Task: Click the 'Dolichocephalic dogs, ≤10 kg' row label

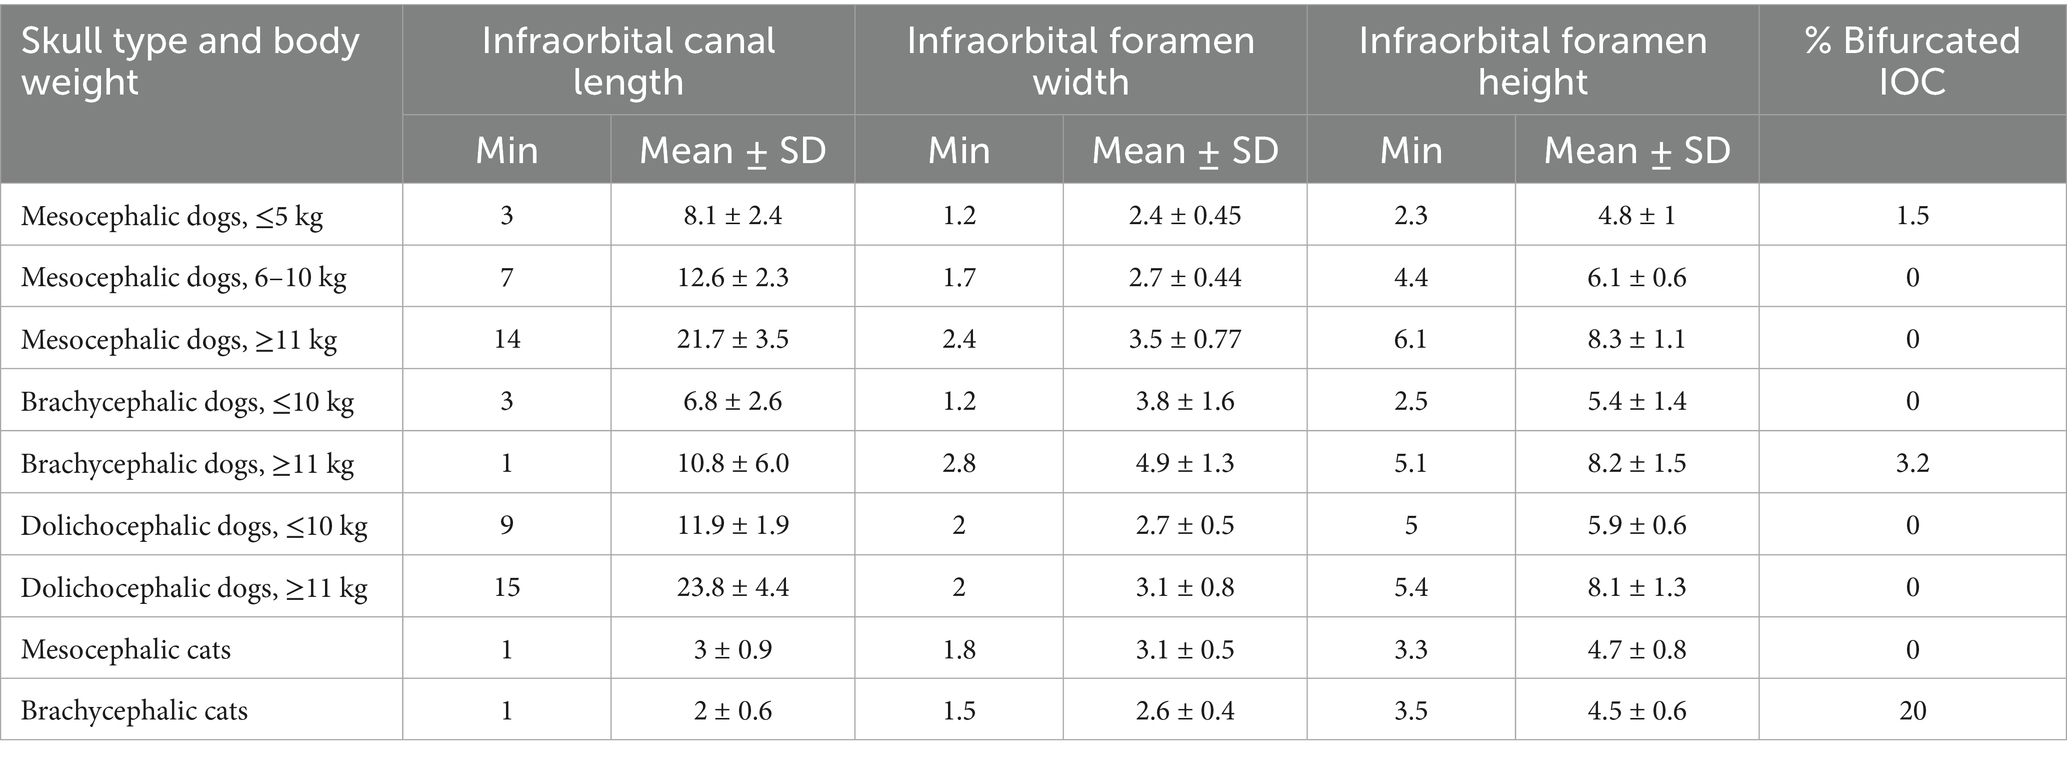Action: (194, 526)
